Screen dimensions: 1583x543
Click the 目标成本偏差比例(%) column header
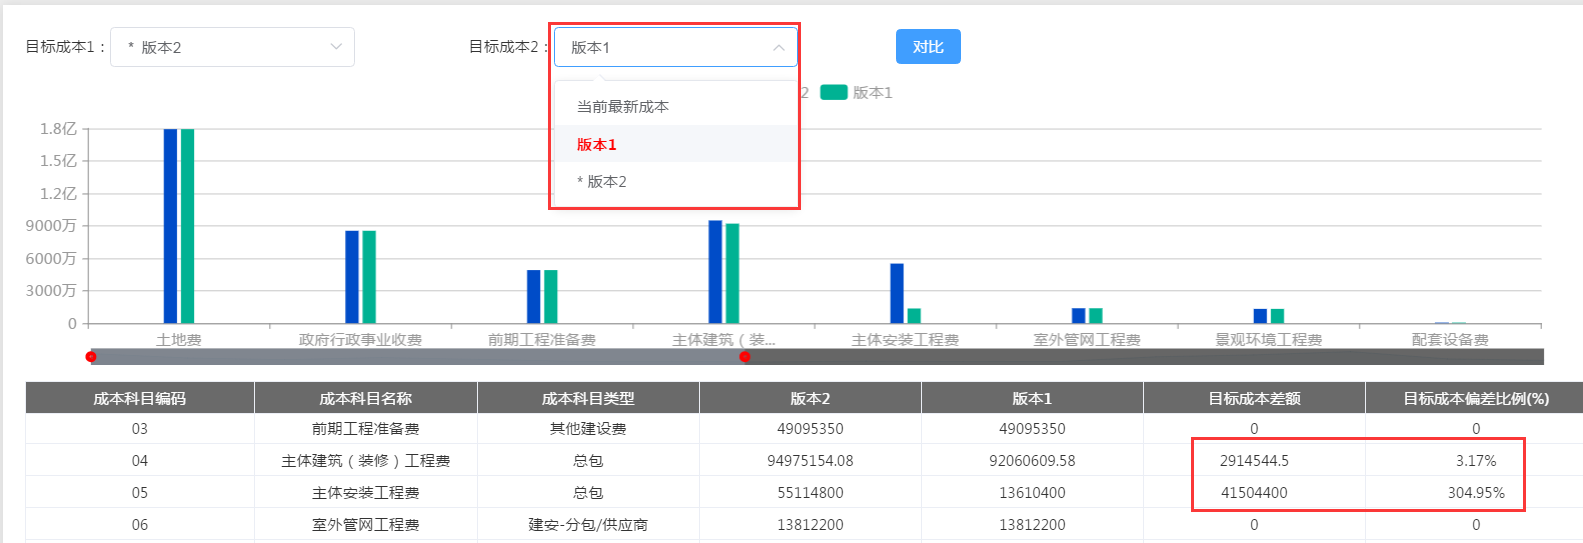pyautogui.click(x=1475, y=398)
